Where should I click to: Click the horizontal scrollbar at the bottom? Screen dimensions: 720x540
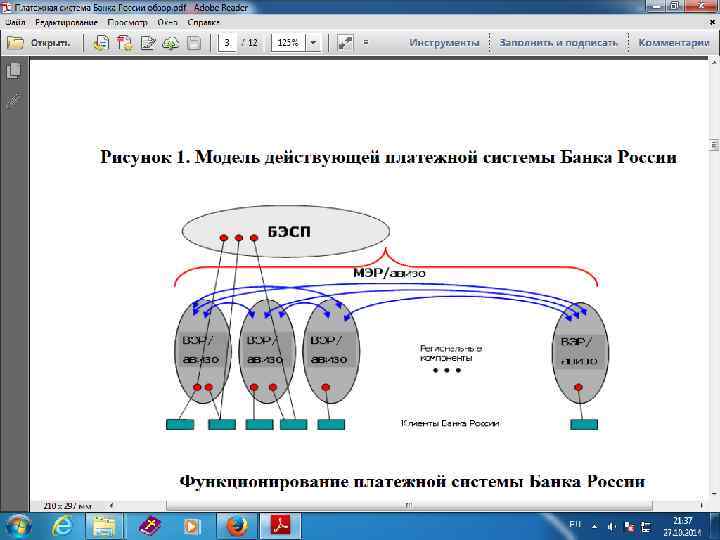[409, 506]
